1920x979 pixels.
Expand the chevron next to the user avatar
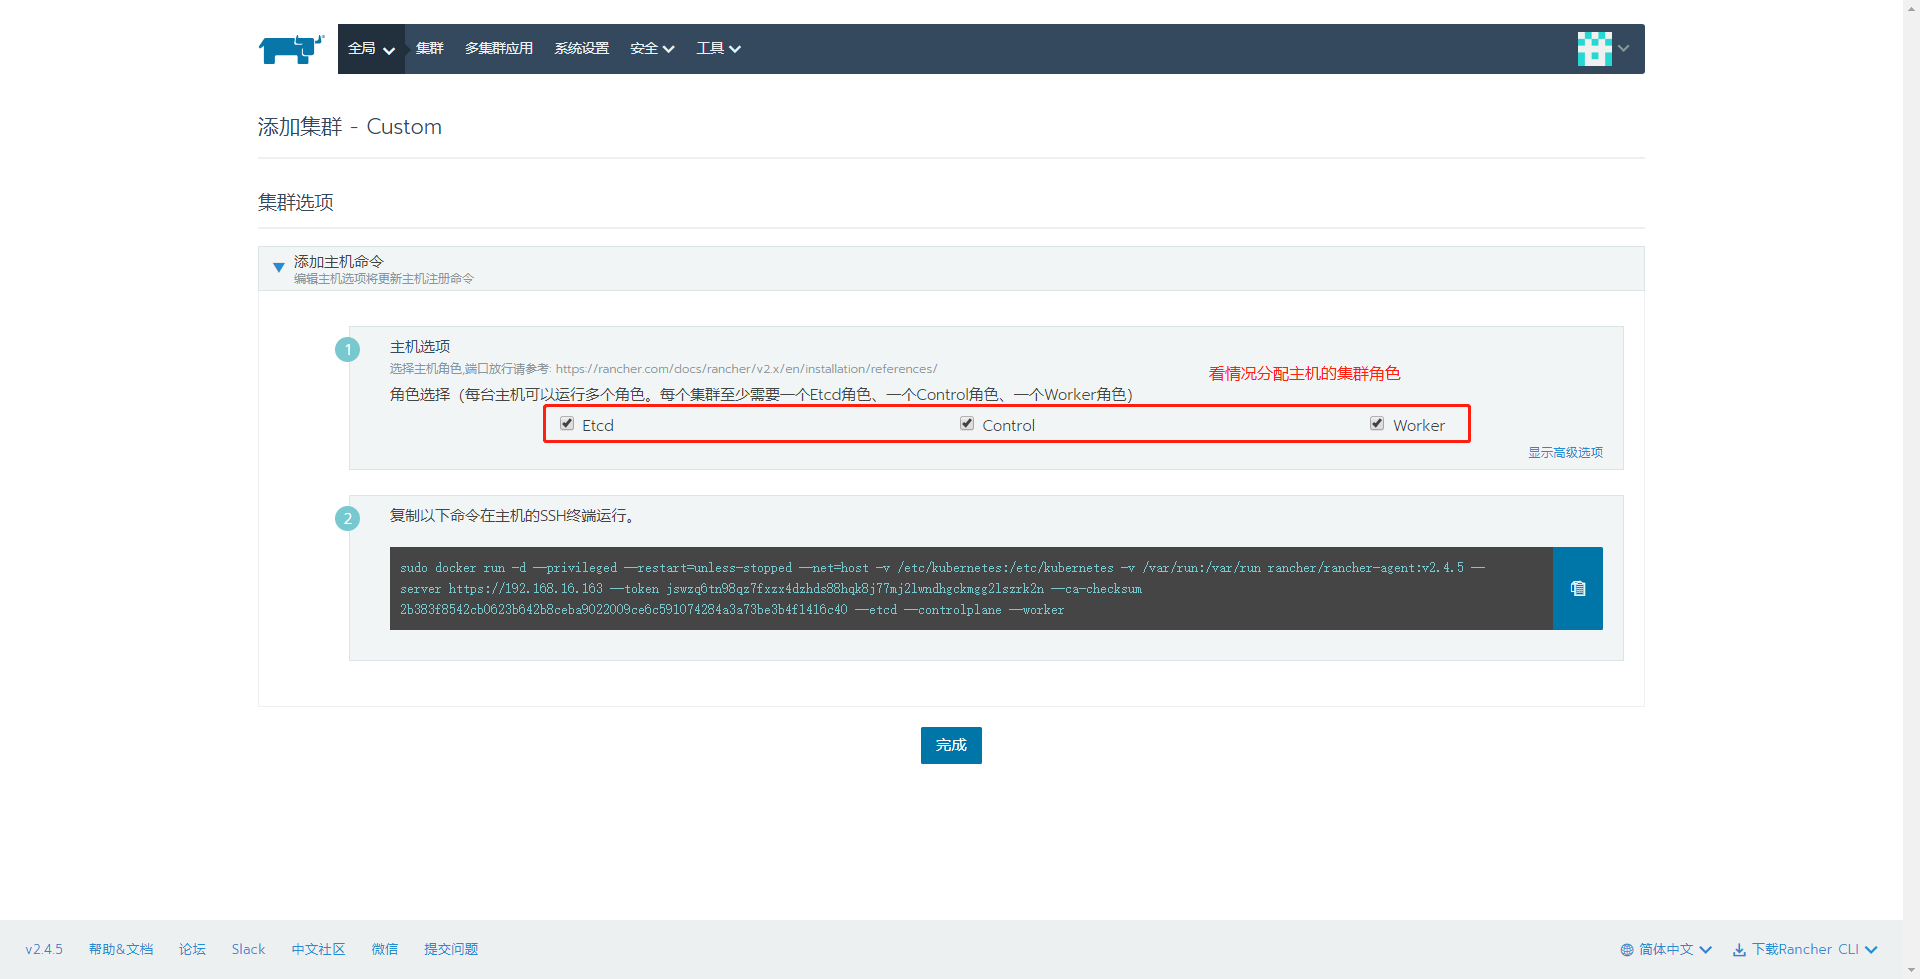tap(1624, 48)
